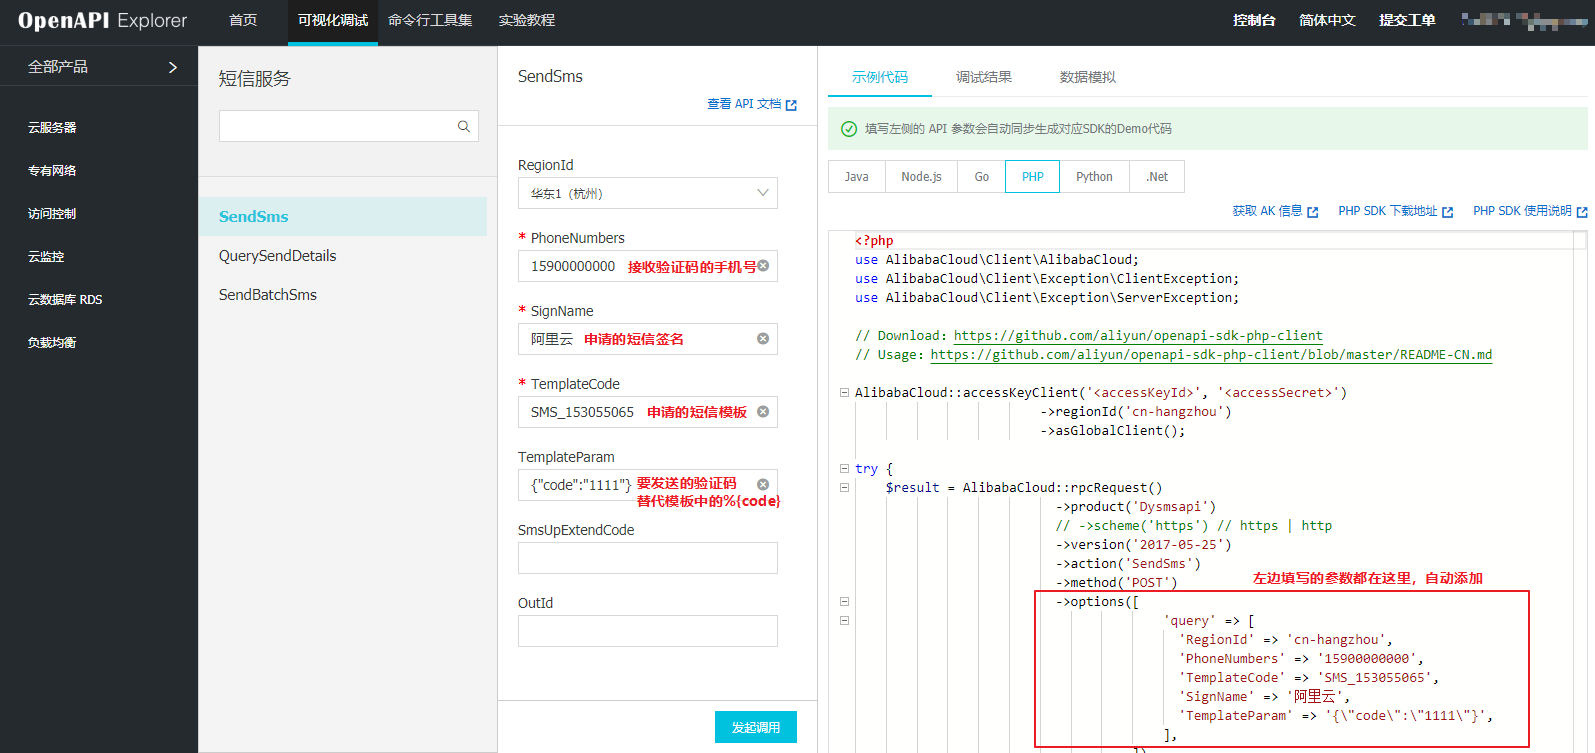Open the 简体中文 language selector
The width and height of the screenshot is (1595, 753).
click(x=1327, y=20)
